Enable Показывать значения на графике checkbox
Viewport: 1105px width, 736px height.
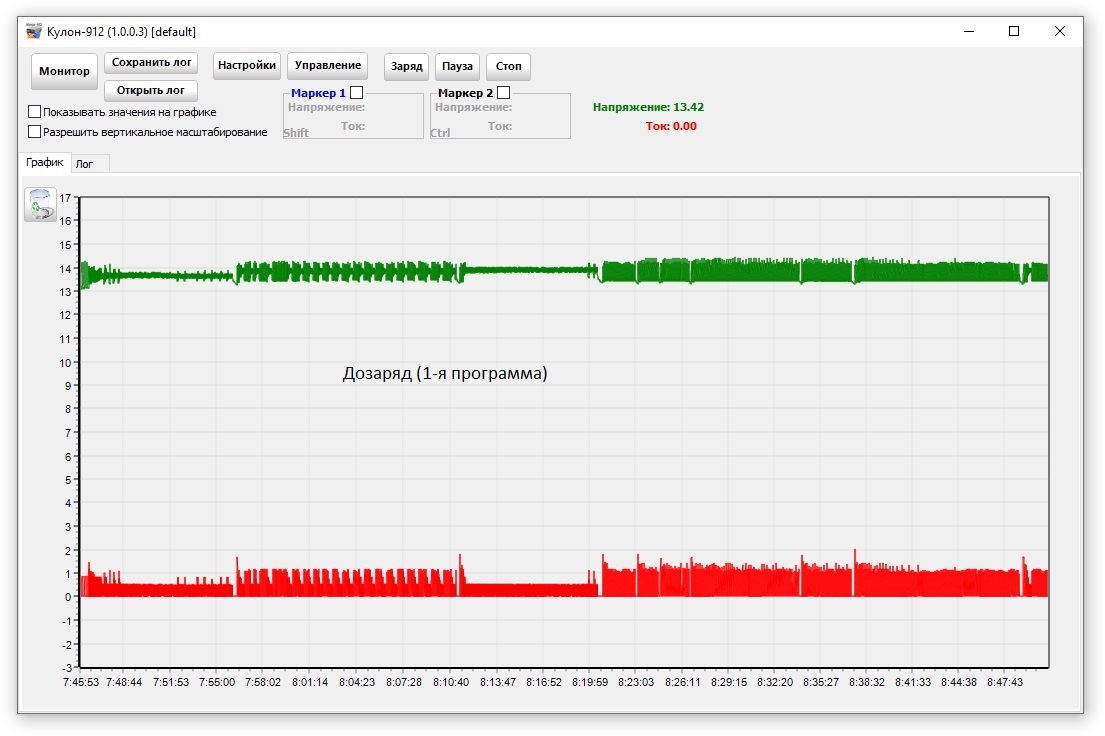35,112
